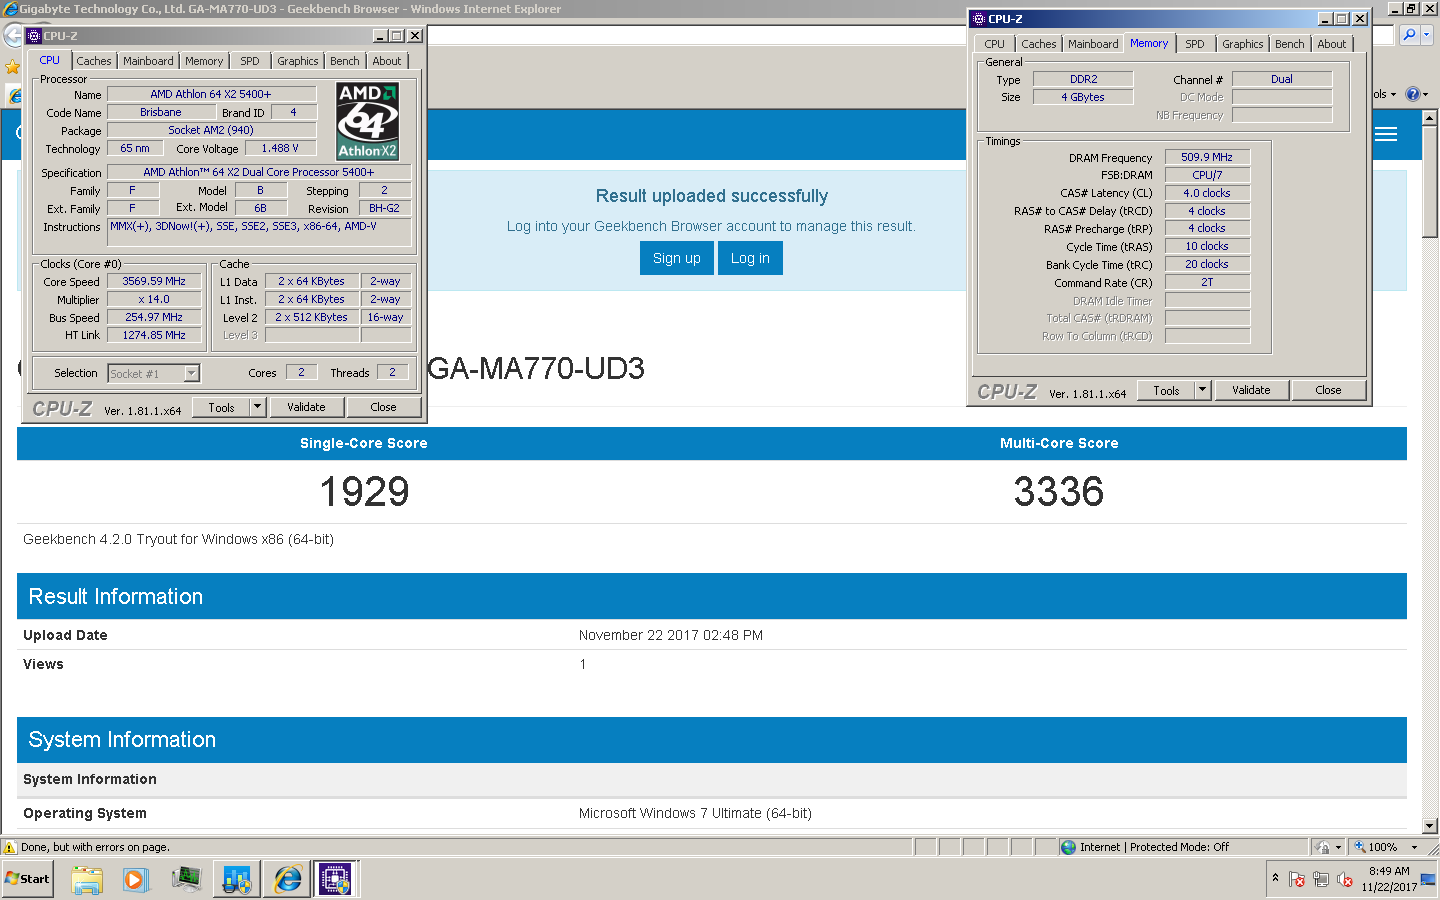Open Mainboard tab in right CPU-Z window
The image size is (1440, 900).
pyautogui.click(x=1093, y=44)
